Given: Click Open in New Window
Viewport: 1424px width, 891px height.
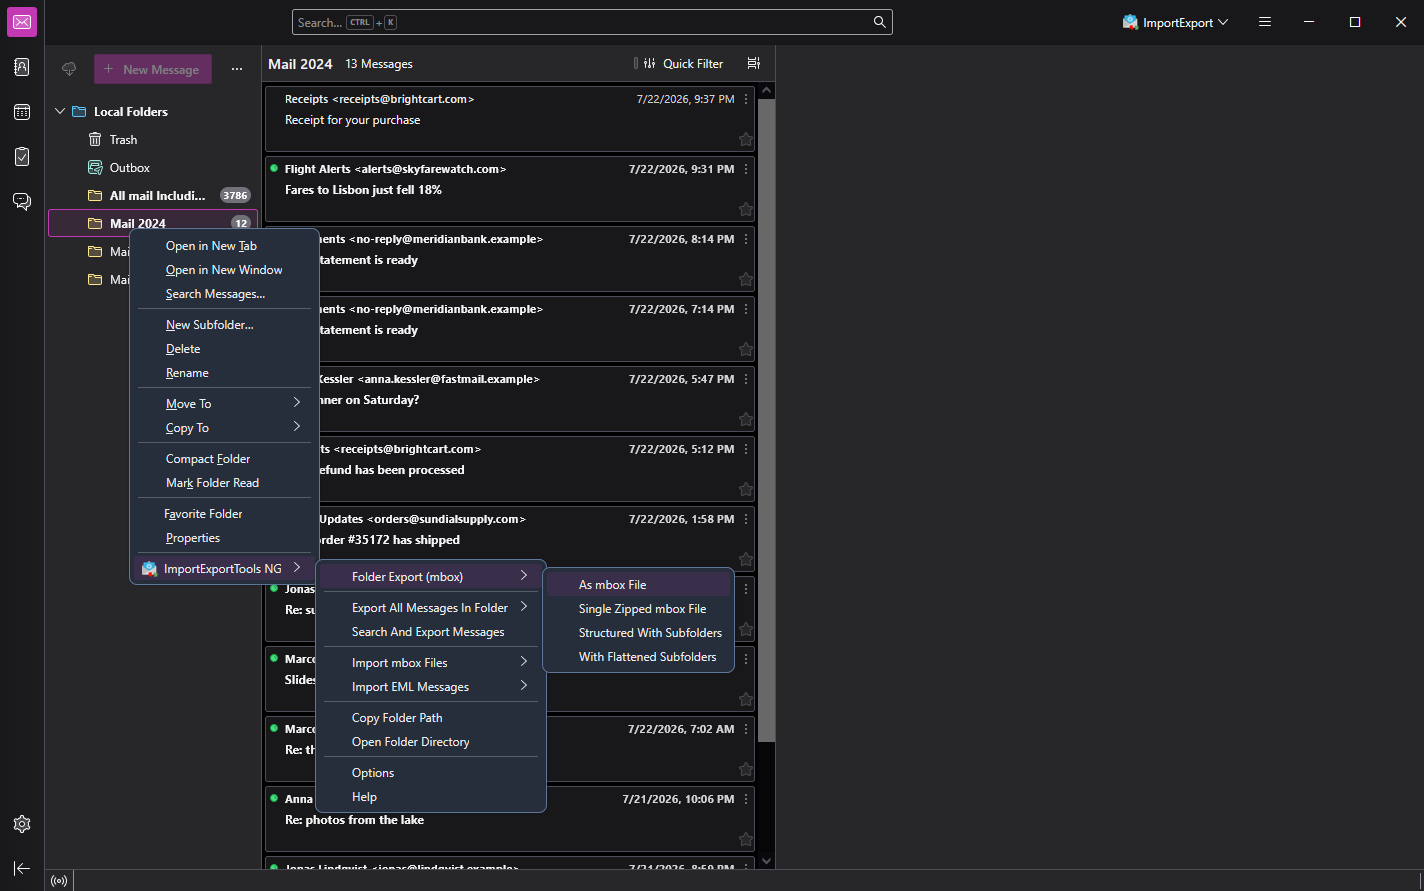Looking at the screenshot, I should click(x=224, y=269).
